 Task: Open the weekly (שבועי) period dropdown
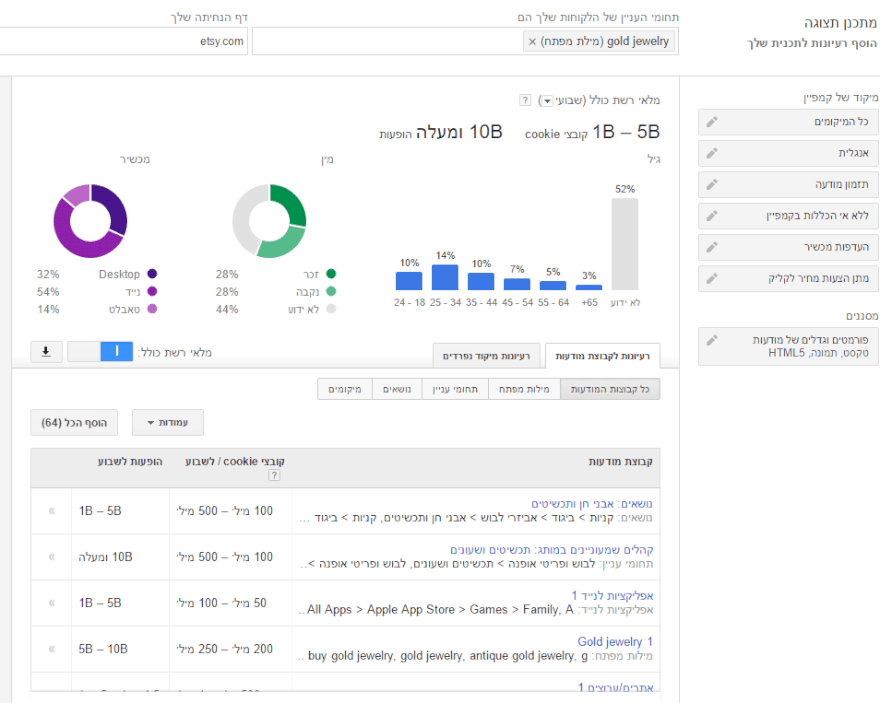tap(547, 101)
